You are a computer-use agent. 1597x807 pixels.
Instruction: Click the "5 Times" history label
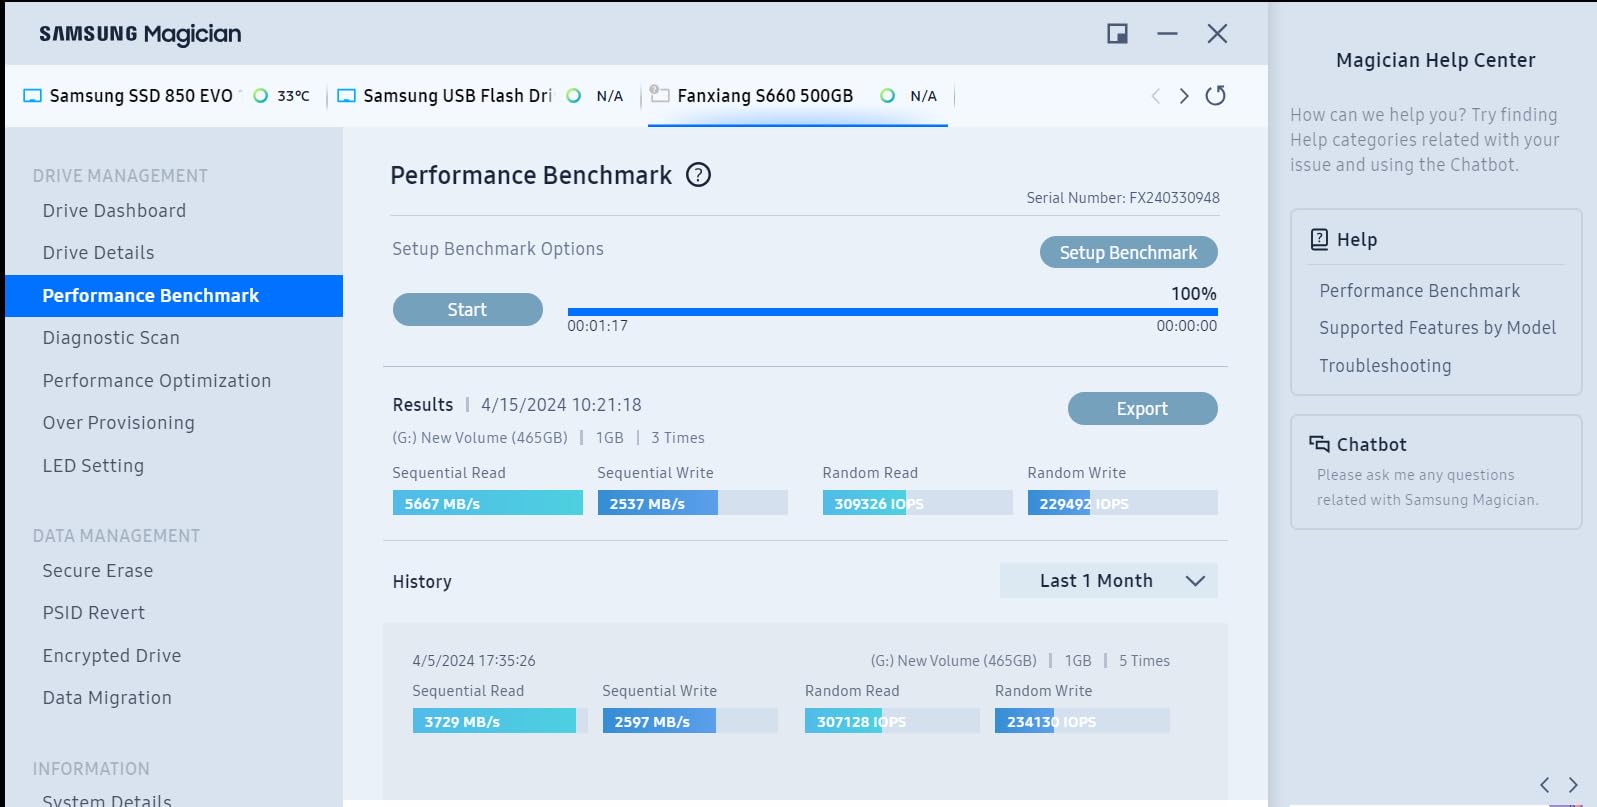coord(1144,661)
